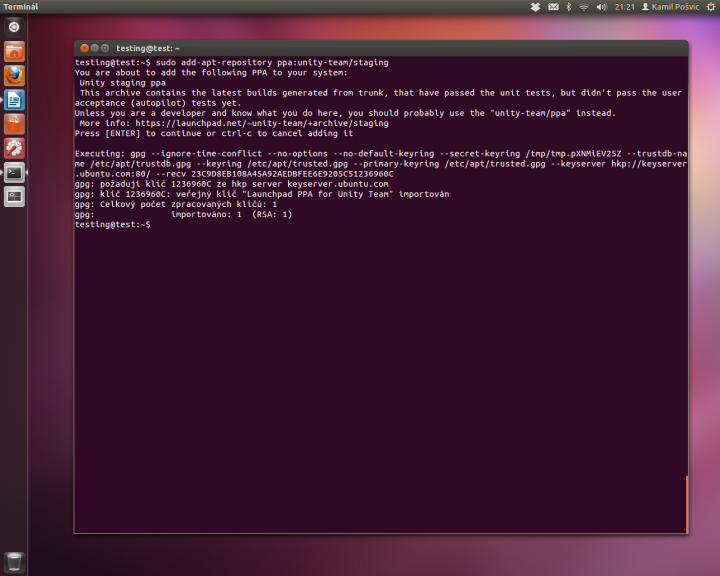Minimize the testing@test terminal window
Viewport: 720px width, 576px height.
95,48
